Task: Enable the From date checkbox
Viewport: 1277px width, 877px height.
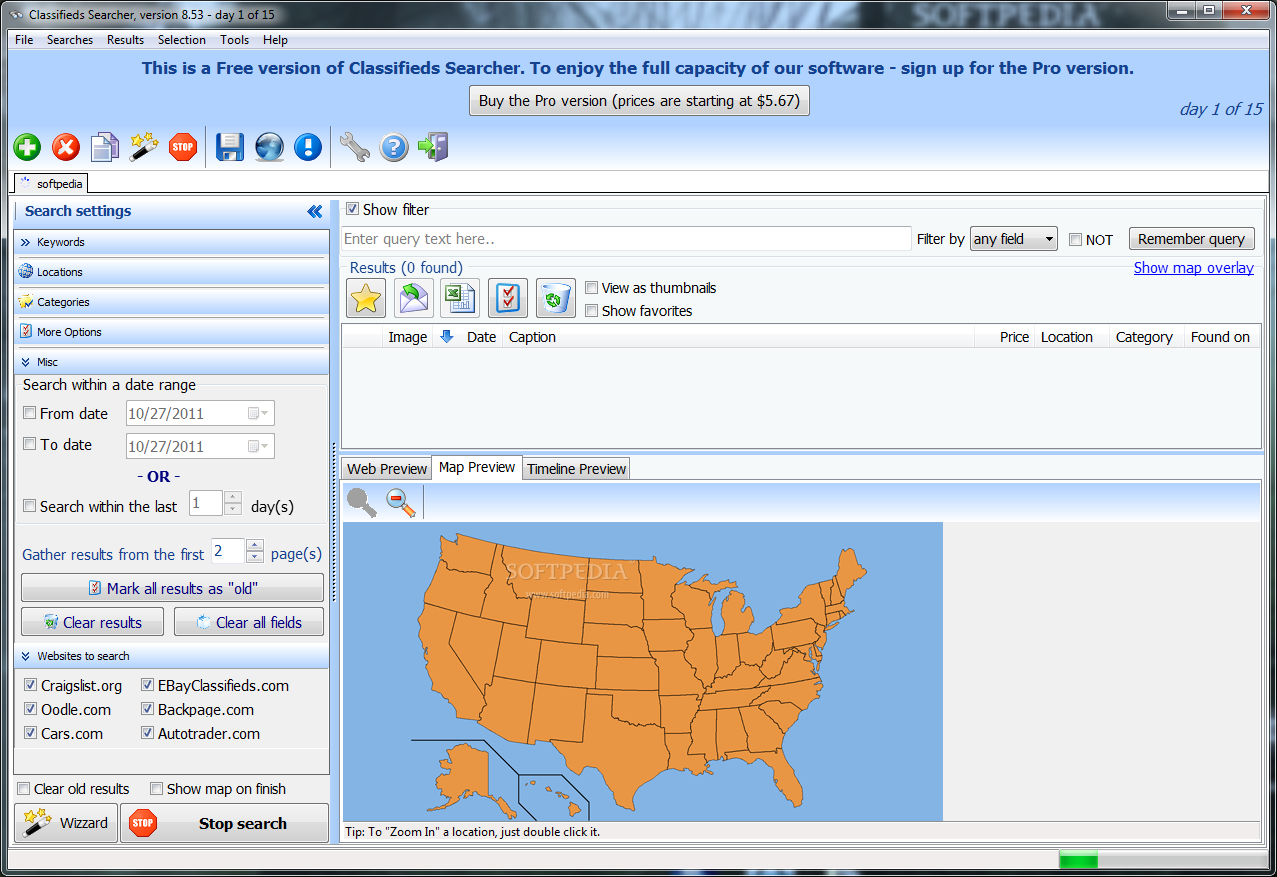Action: (x=30, y=413)
